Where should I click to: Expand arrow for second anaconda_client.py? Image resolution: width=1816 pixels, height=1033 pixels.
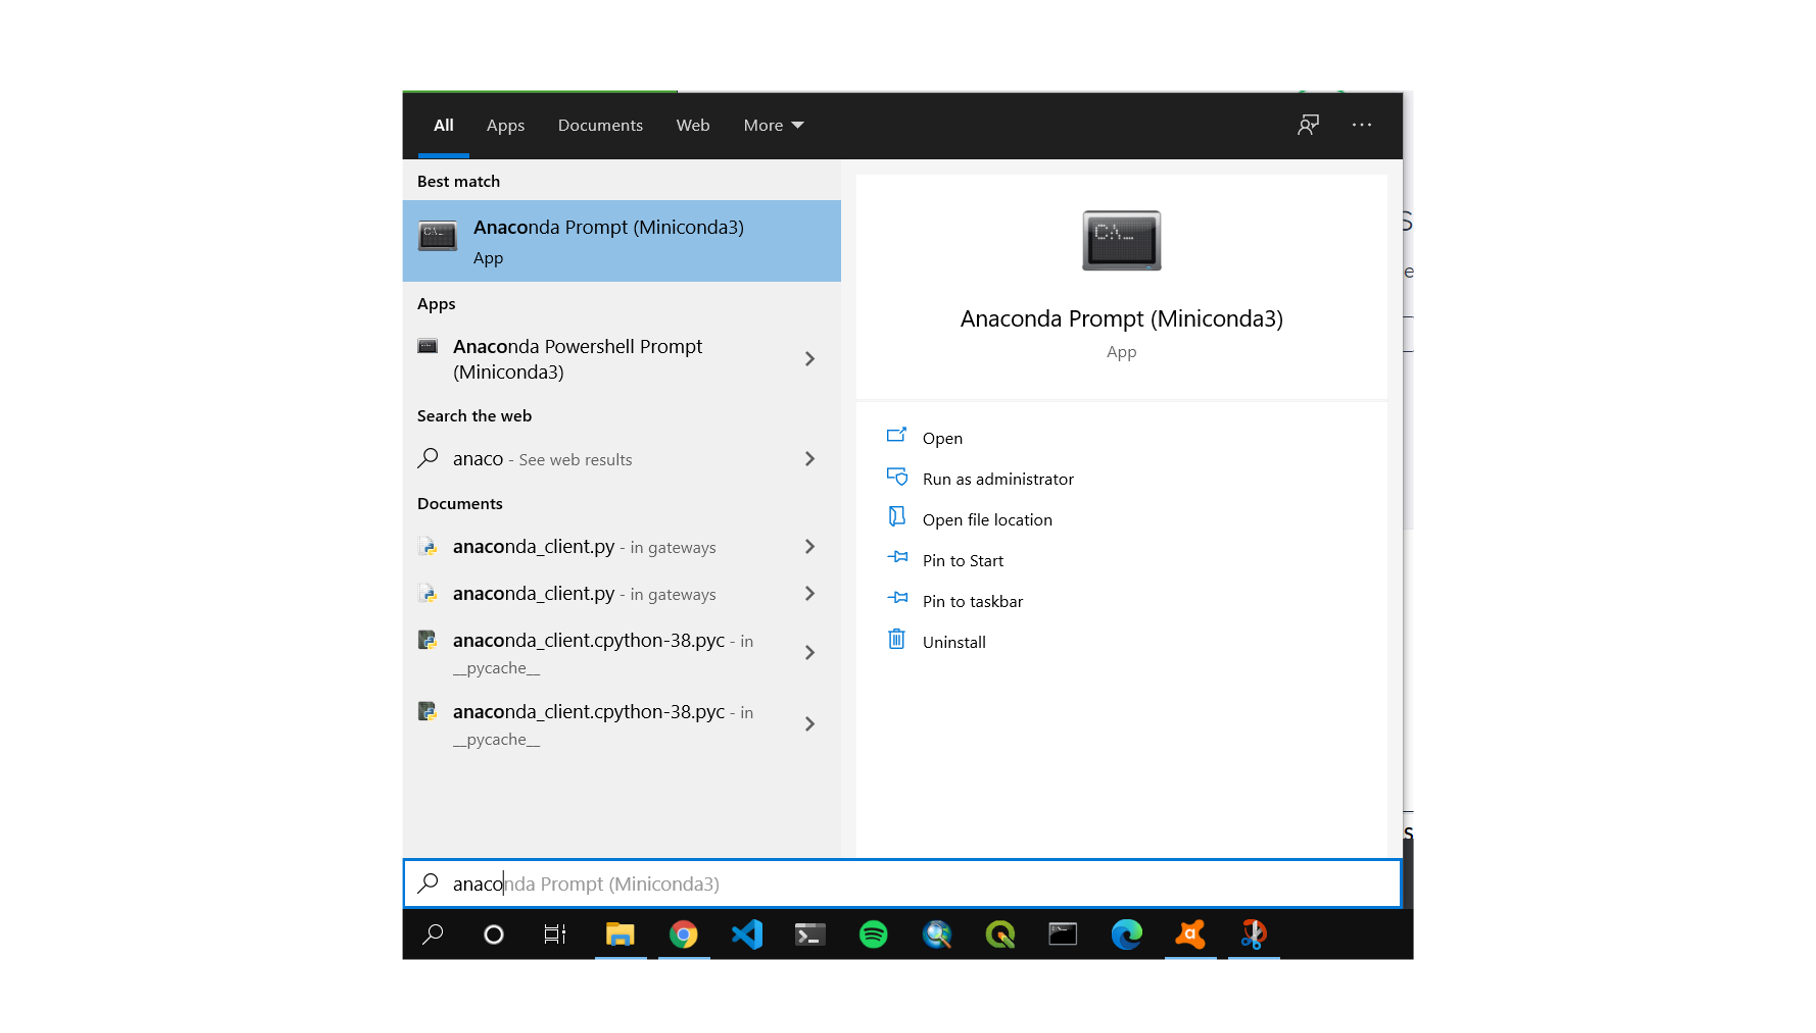click(x=810, y=594)
